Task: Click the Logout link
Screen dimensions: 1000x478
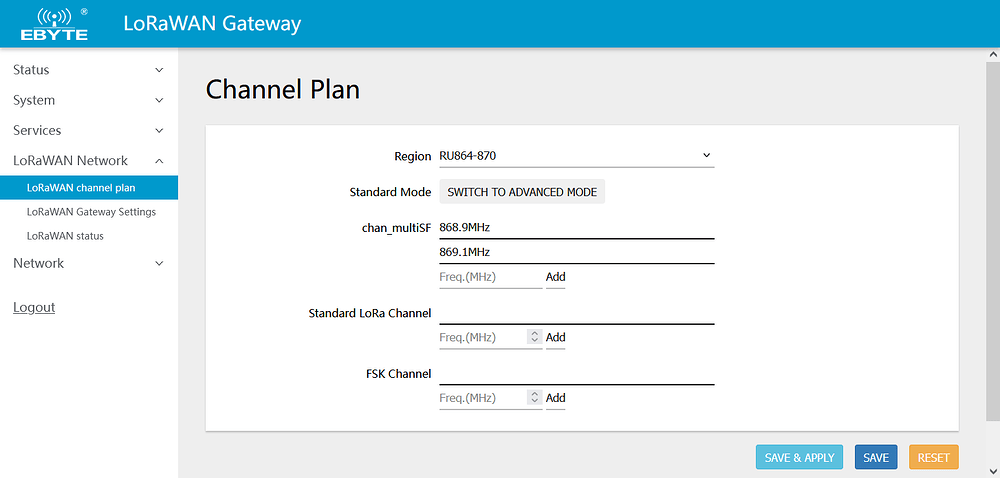Action: pos(34,308)
